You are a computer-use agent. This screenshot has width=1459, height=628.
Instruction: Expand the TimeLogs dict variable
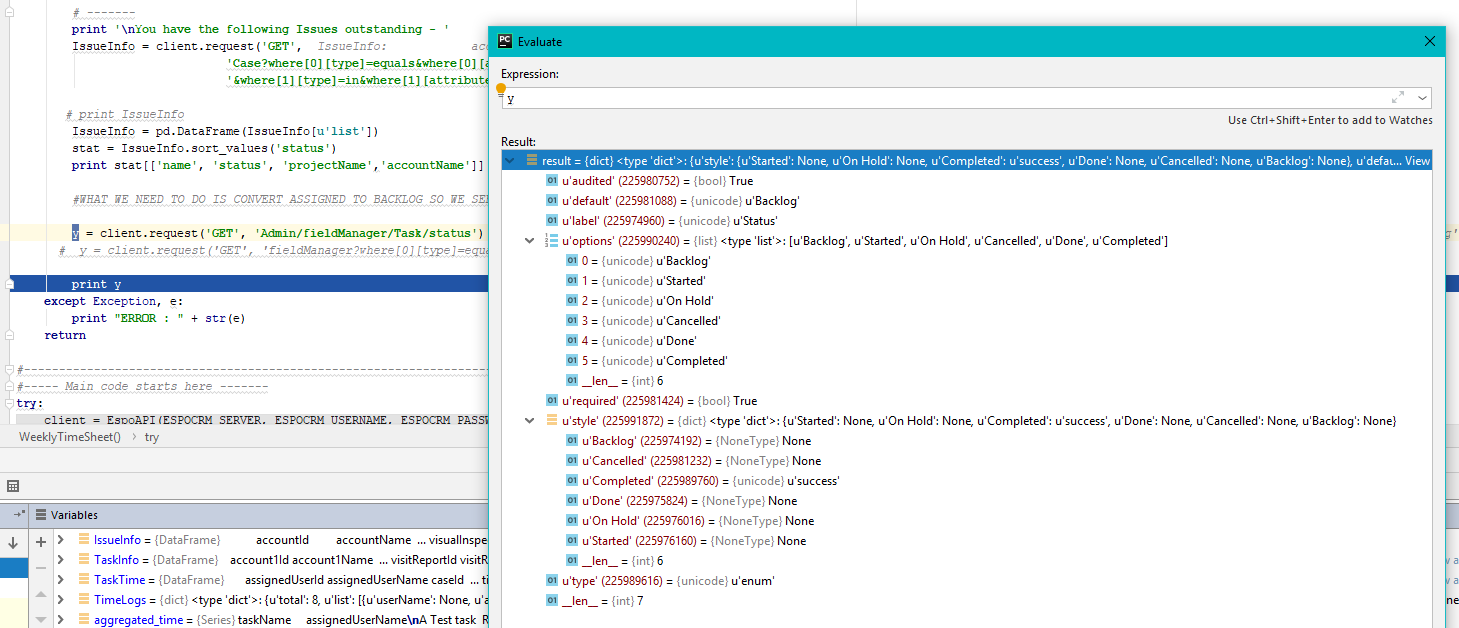point(61,600)
